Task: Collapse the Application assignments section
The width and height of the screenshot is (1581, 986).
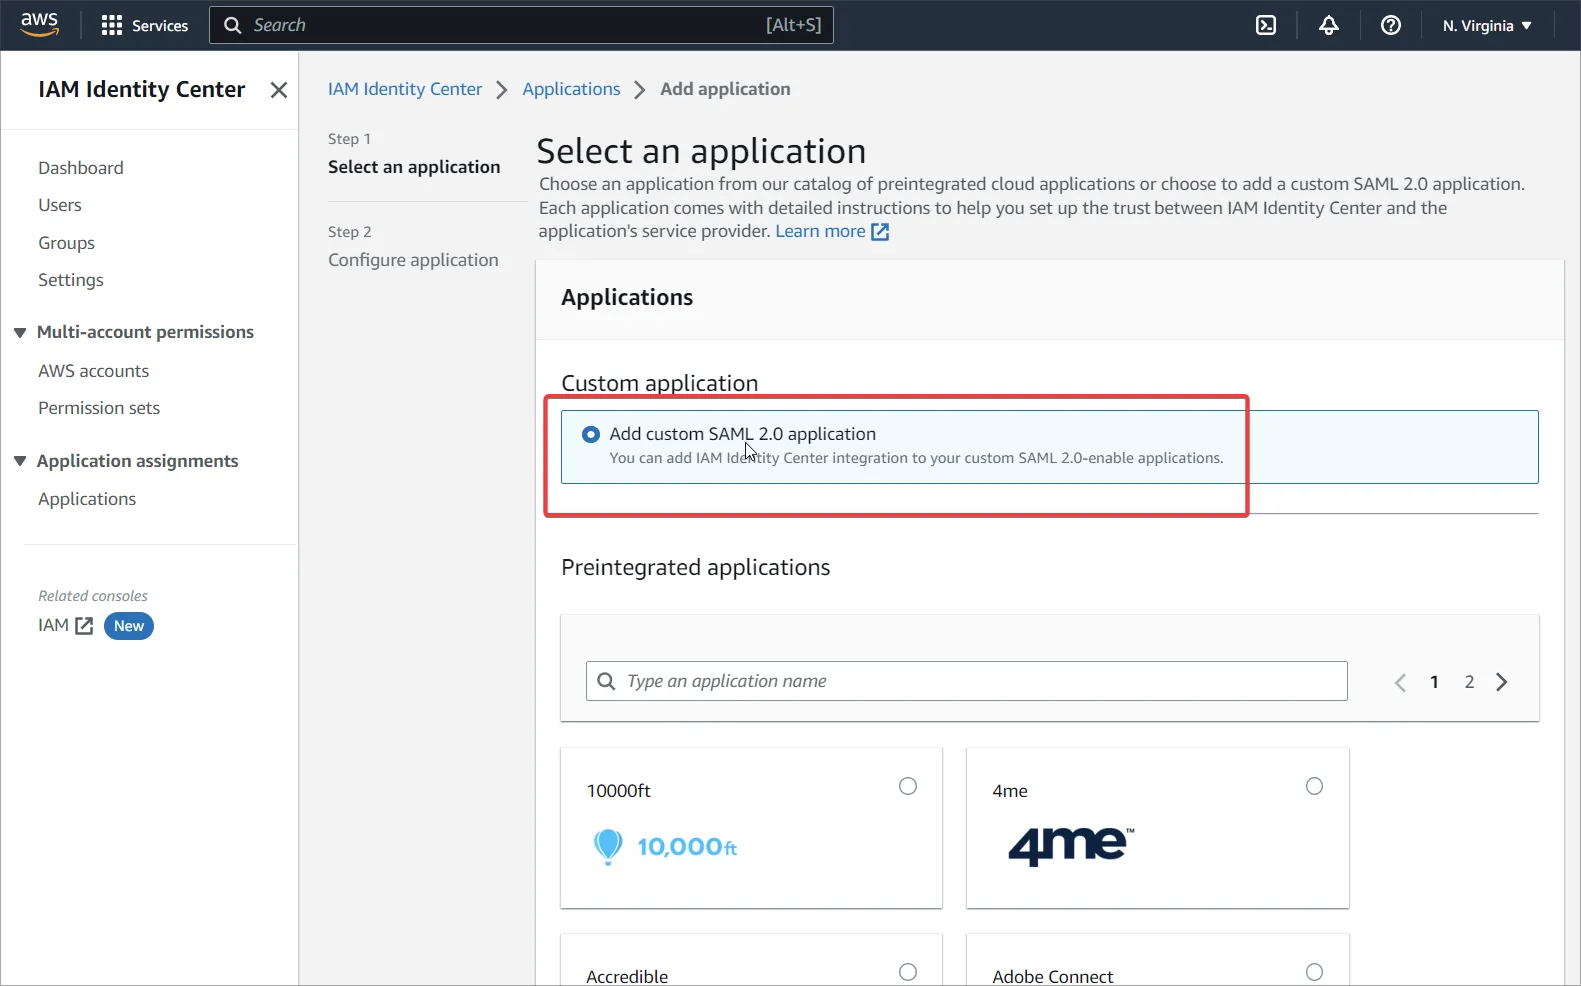Action: pyautogui.click(x=20, y=461)
